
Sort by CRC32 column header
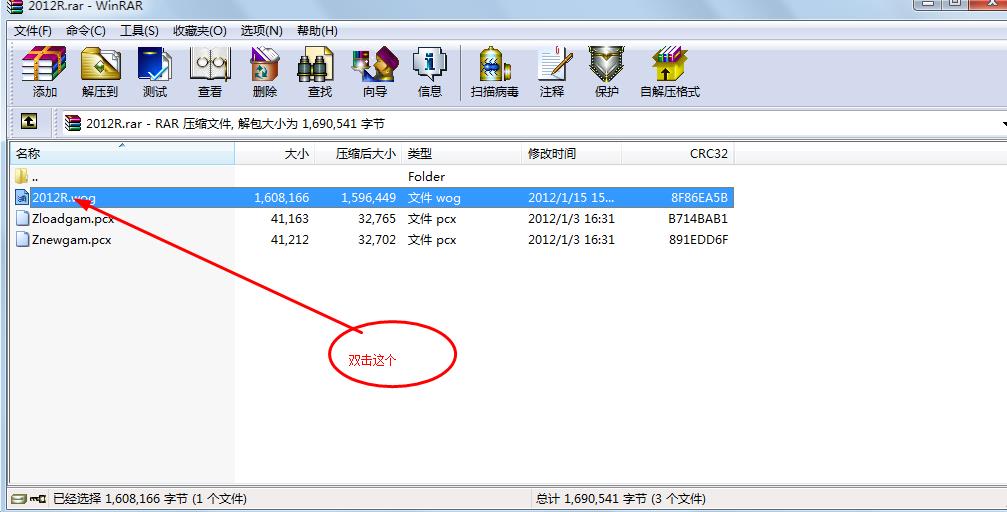(x=678, y=154)
